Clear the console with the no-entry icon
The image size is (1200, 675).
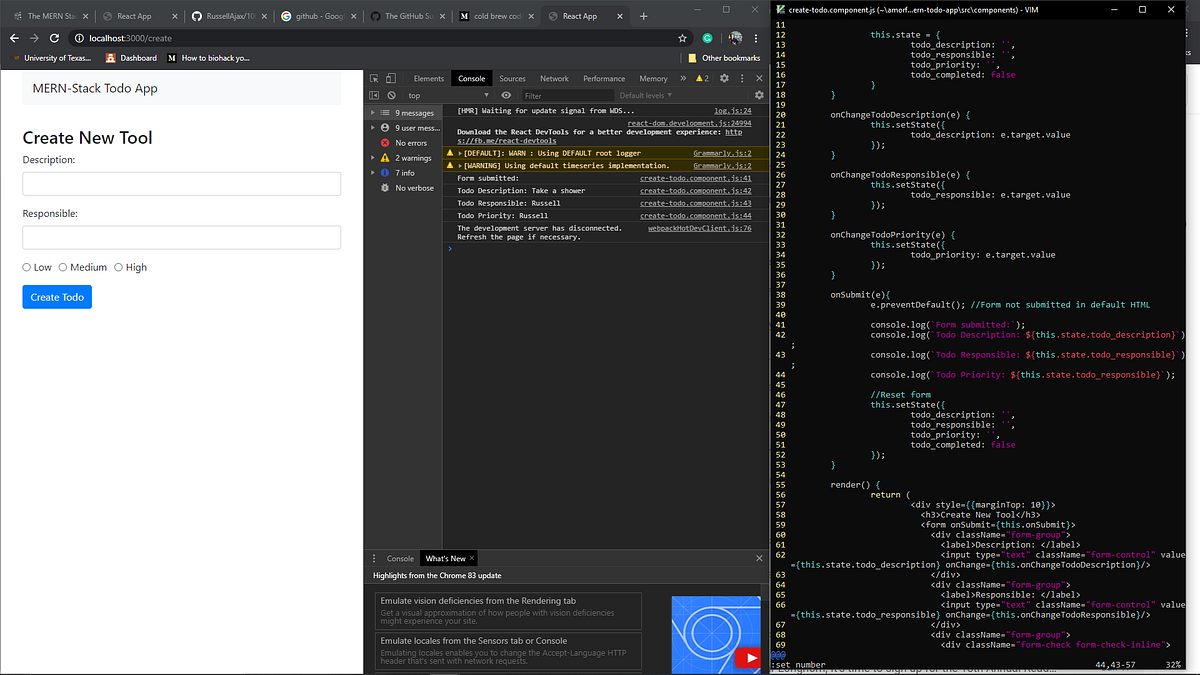point(390,94)
